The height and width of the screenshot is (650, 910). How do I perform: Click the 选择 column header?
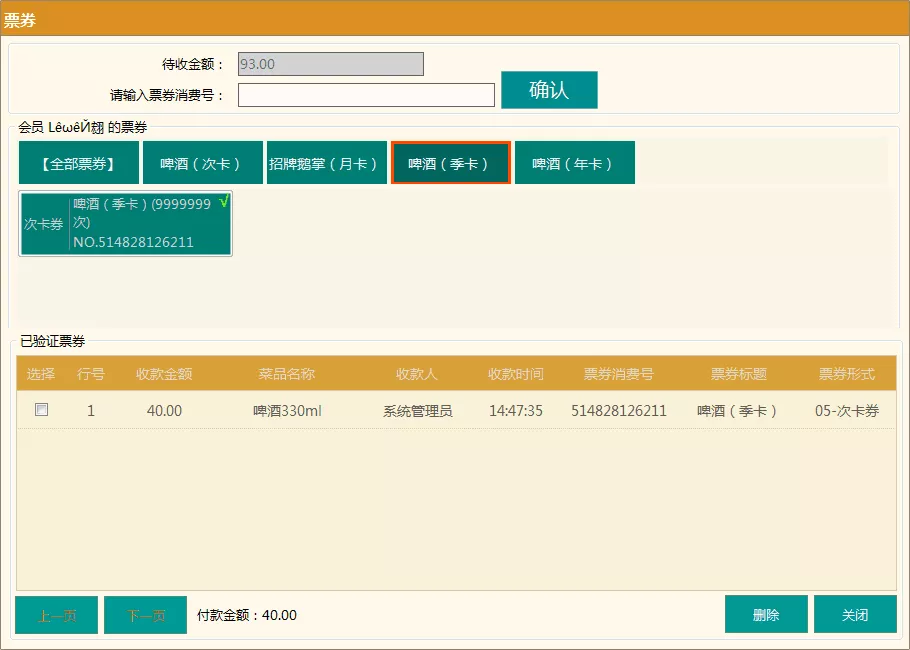tap(41, 374)
